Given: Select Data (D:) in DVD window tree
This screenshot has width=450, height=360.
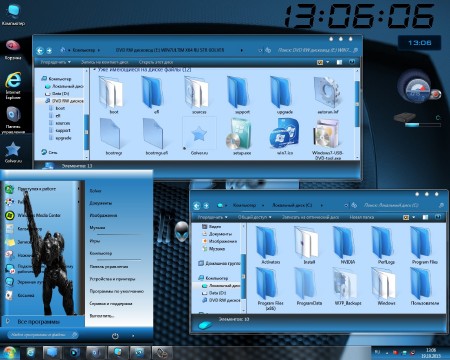Looking at the screenshot, I should 57,94.
